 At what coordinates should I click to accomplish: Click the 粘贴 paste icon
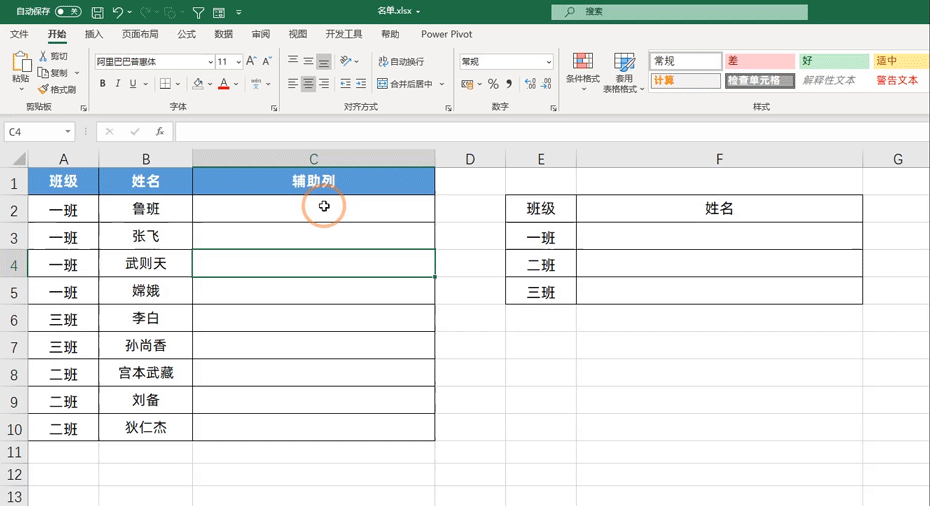[x=21, y=62]
